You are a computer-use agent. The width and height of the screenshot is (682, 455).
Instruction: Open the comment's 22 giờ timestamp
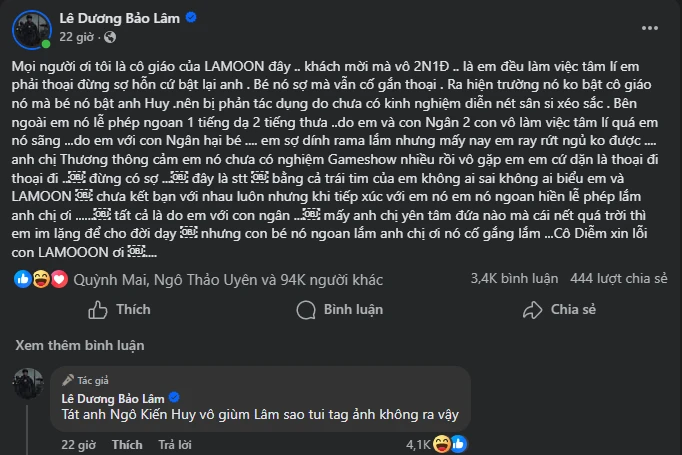[79, 443]
